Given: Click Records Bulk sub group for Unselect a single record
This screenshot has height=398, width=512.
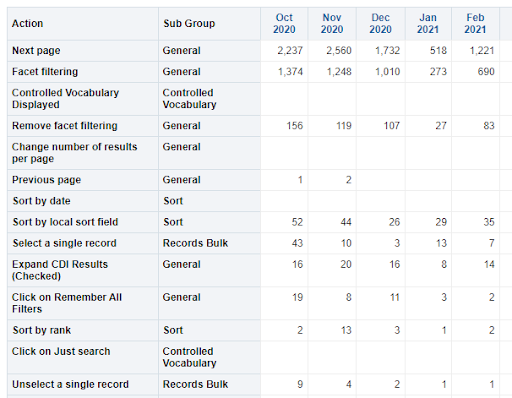Looking at the screenshot, I should [209, 384].
